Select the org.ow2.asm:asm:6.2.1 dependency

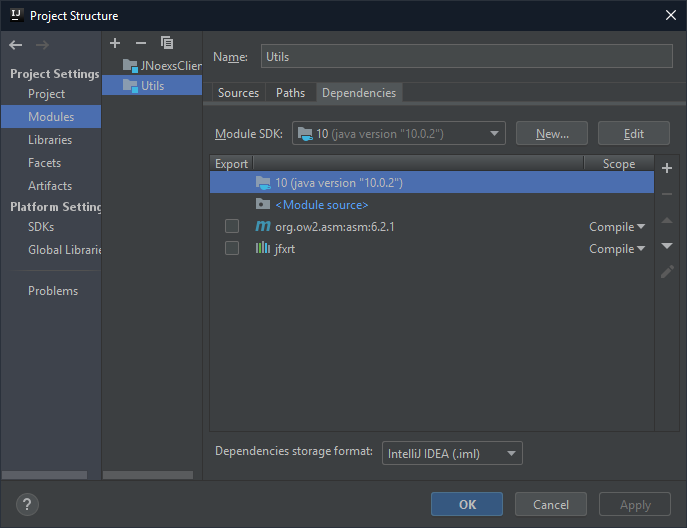point(432,227)
